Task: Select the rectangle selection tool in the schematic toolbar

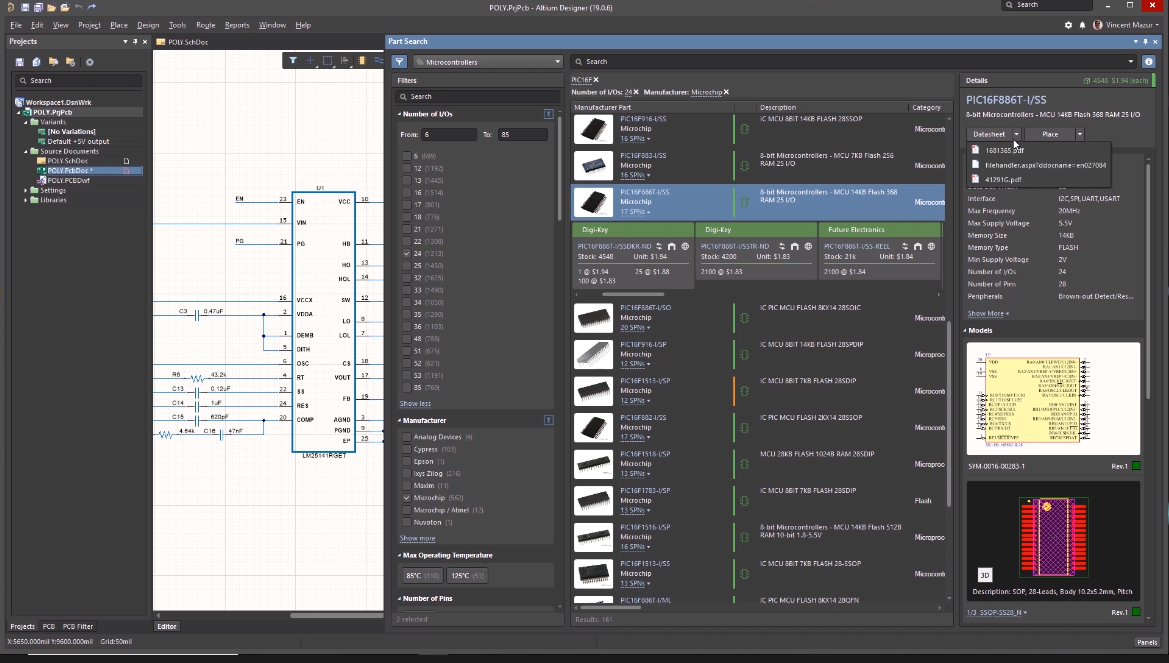Action: click(327, 60)
